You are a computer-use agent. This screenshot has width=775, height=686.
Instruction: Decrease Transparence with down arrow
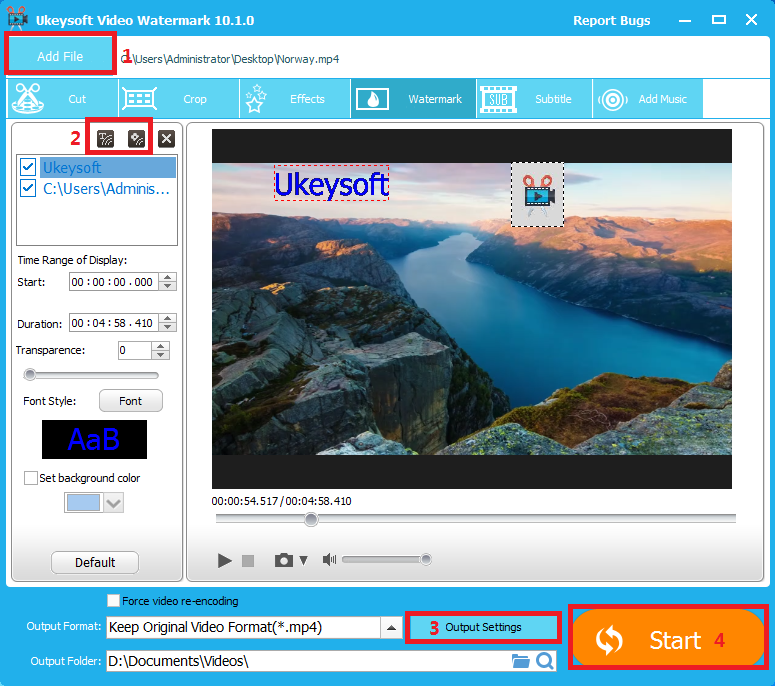161,355
